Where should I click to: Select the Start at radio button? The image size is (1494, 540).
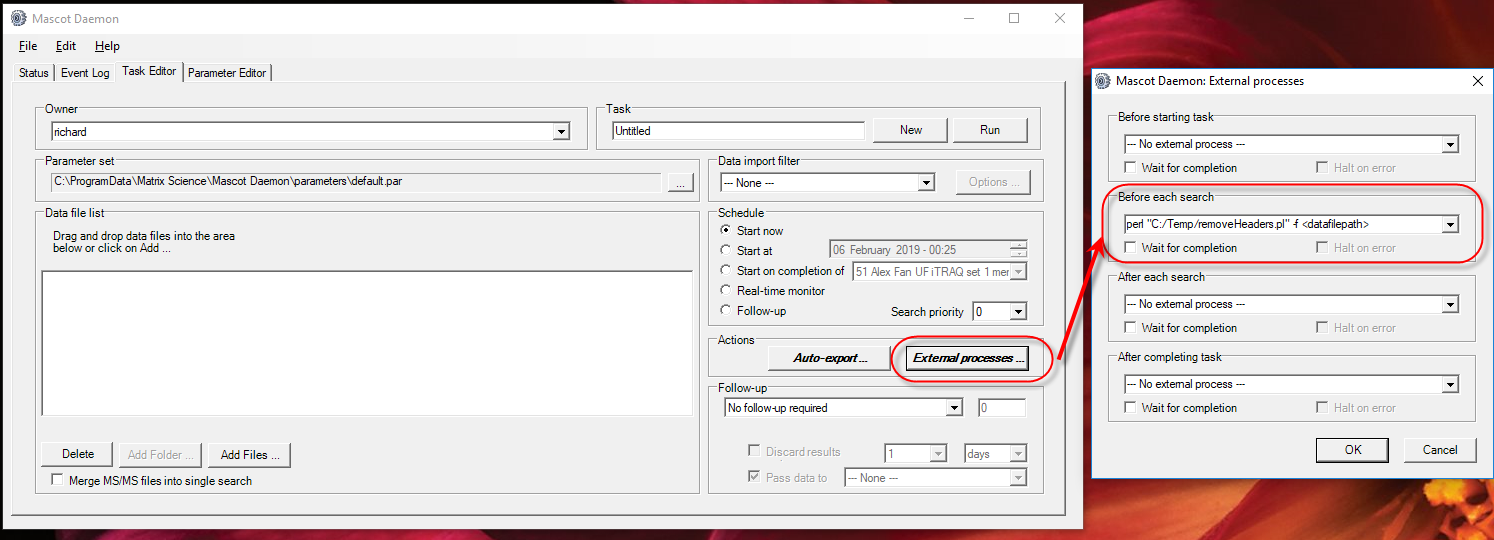point(727,251)
